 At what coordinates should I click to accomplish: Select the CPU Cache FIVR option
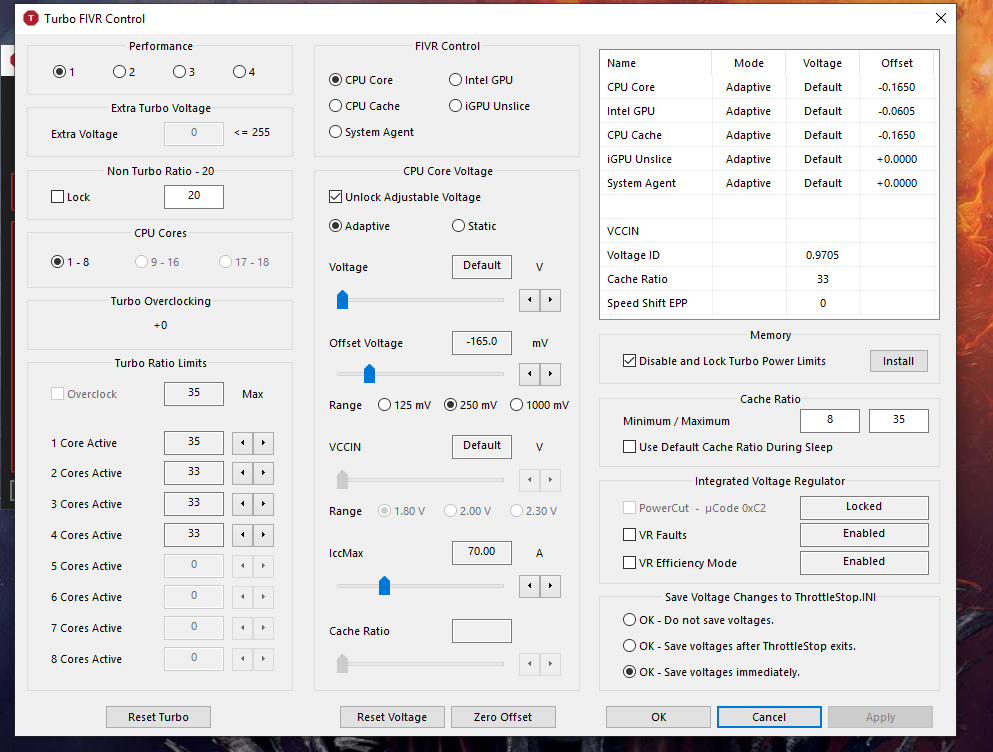pos(365,106)
